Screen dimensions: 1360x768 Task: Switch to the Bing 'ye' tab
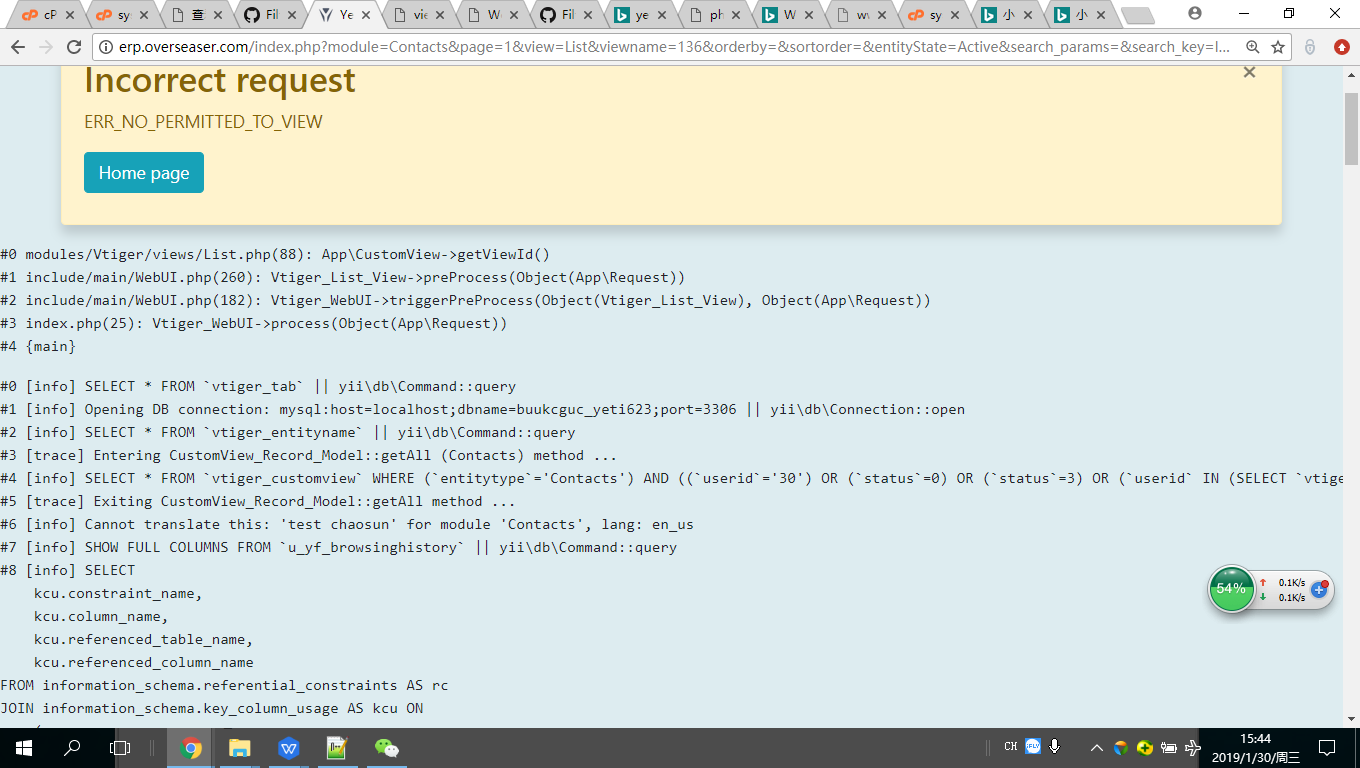(x=642, y=15)
